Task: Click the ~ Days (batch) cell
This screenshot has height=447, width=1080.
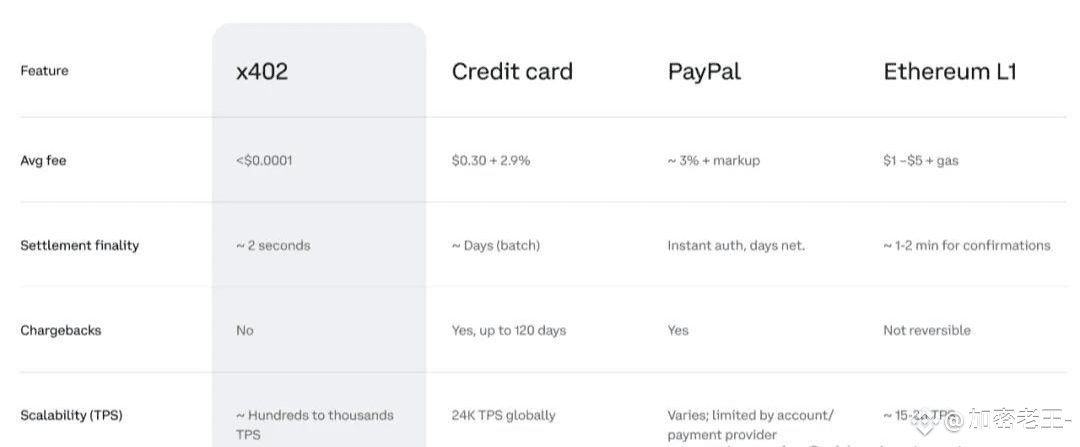Action: (x=495, y=245)
